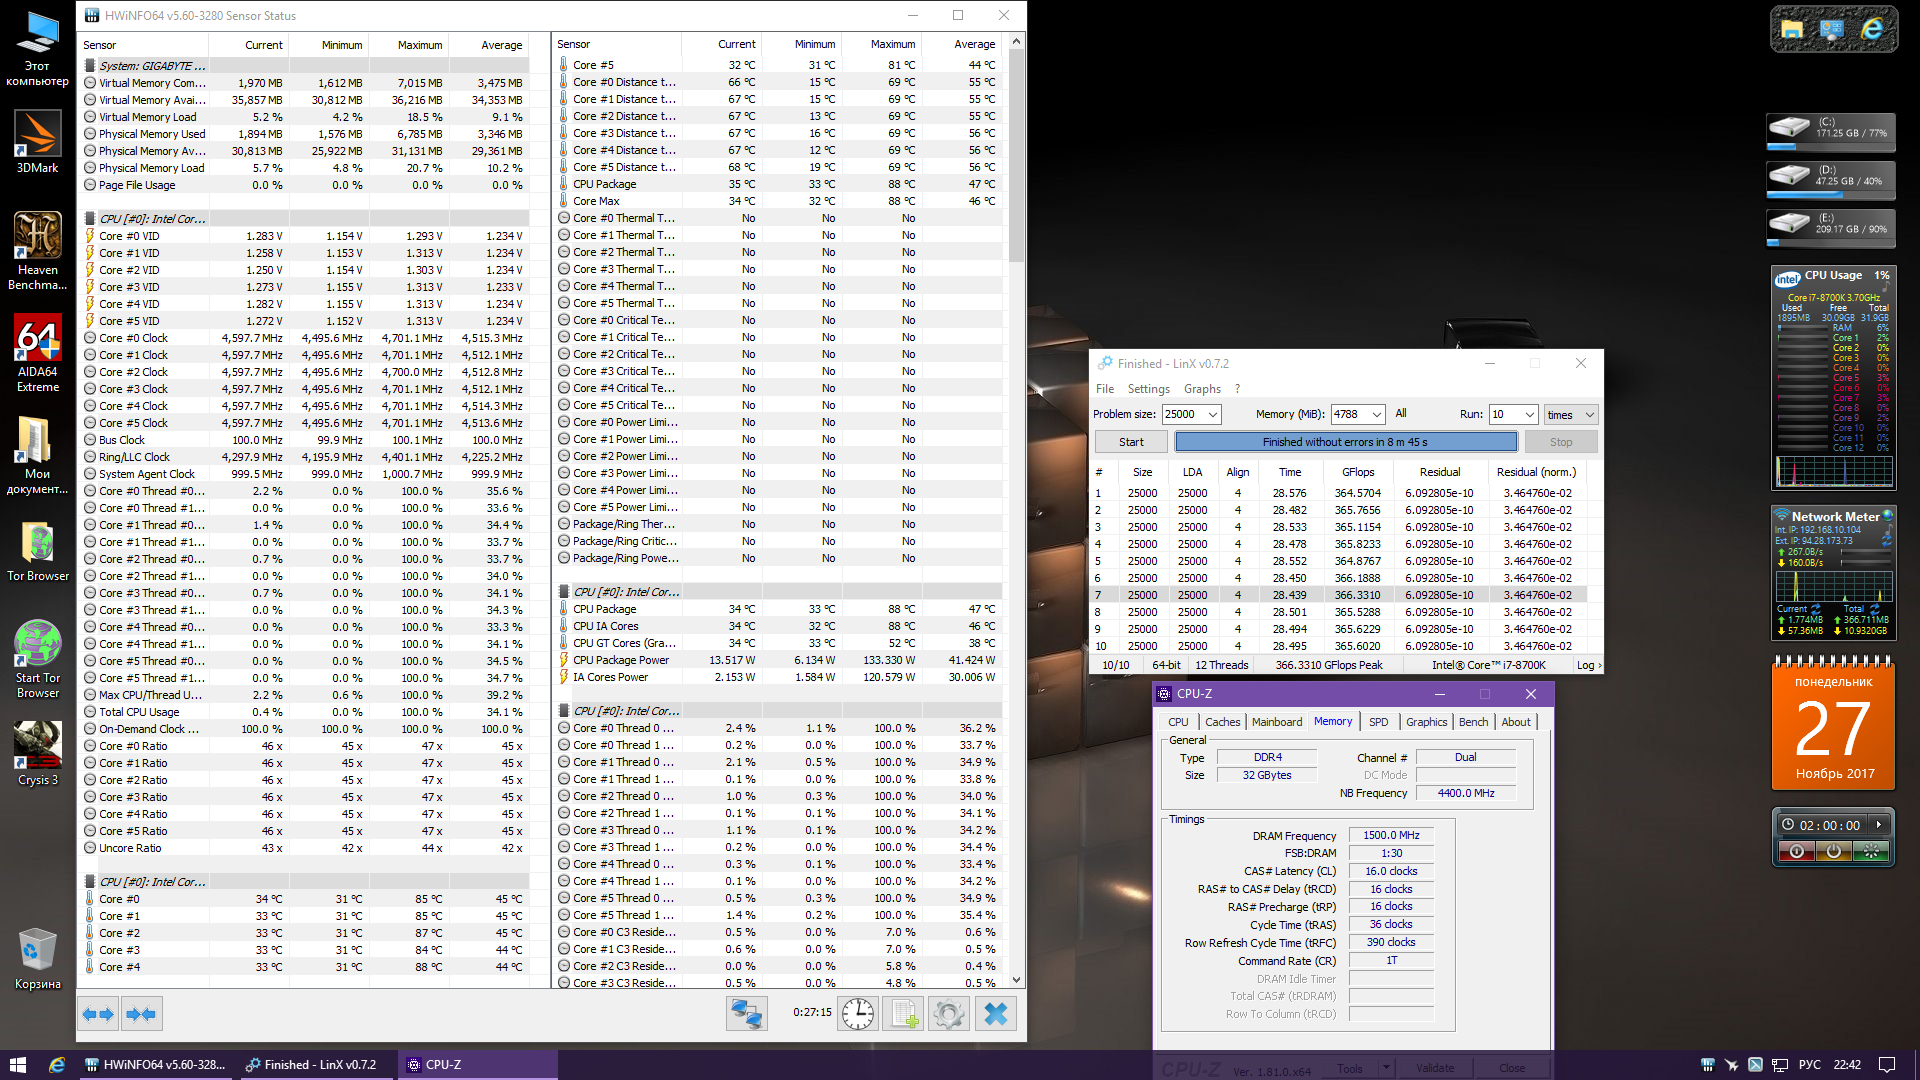Click the LinX finished progress bar
Image resolution: width=1920 pixels, height=1080 pixels.
pyautogui.click(x=1345, y=442)
